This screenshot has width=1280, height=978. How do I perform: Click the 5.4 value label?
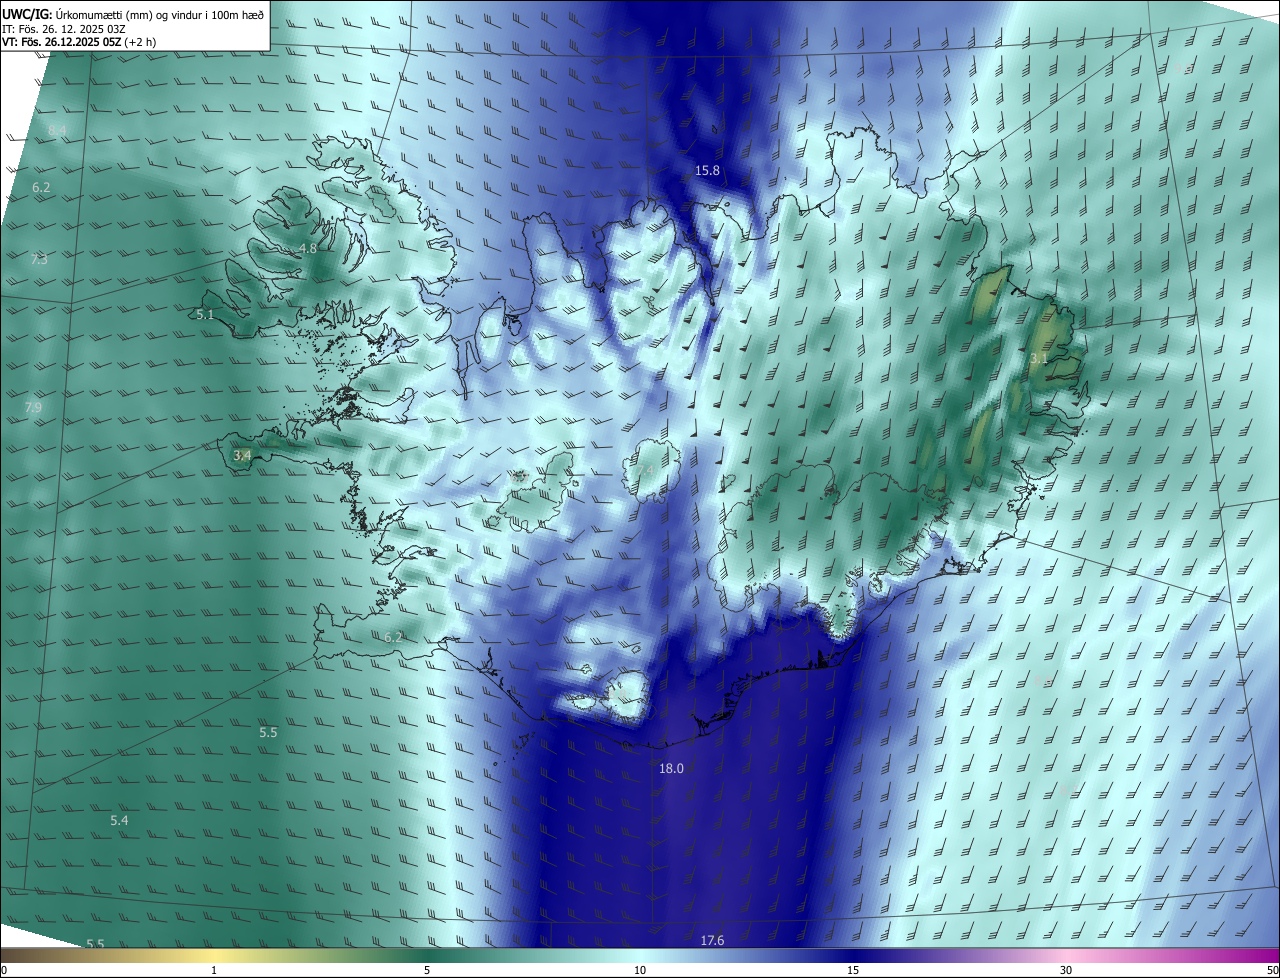119,821
